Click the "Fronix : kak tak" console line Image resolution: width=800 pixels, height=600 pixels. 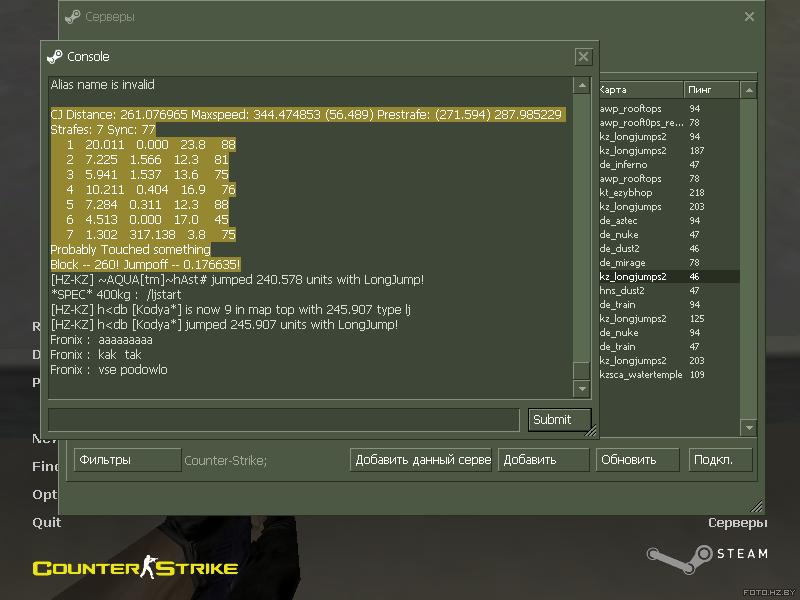[96, 355]
